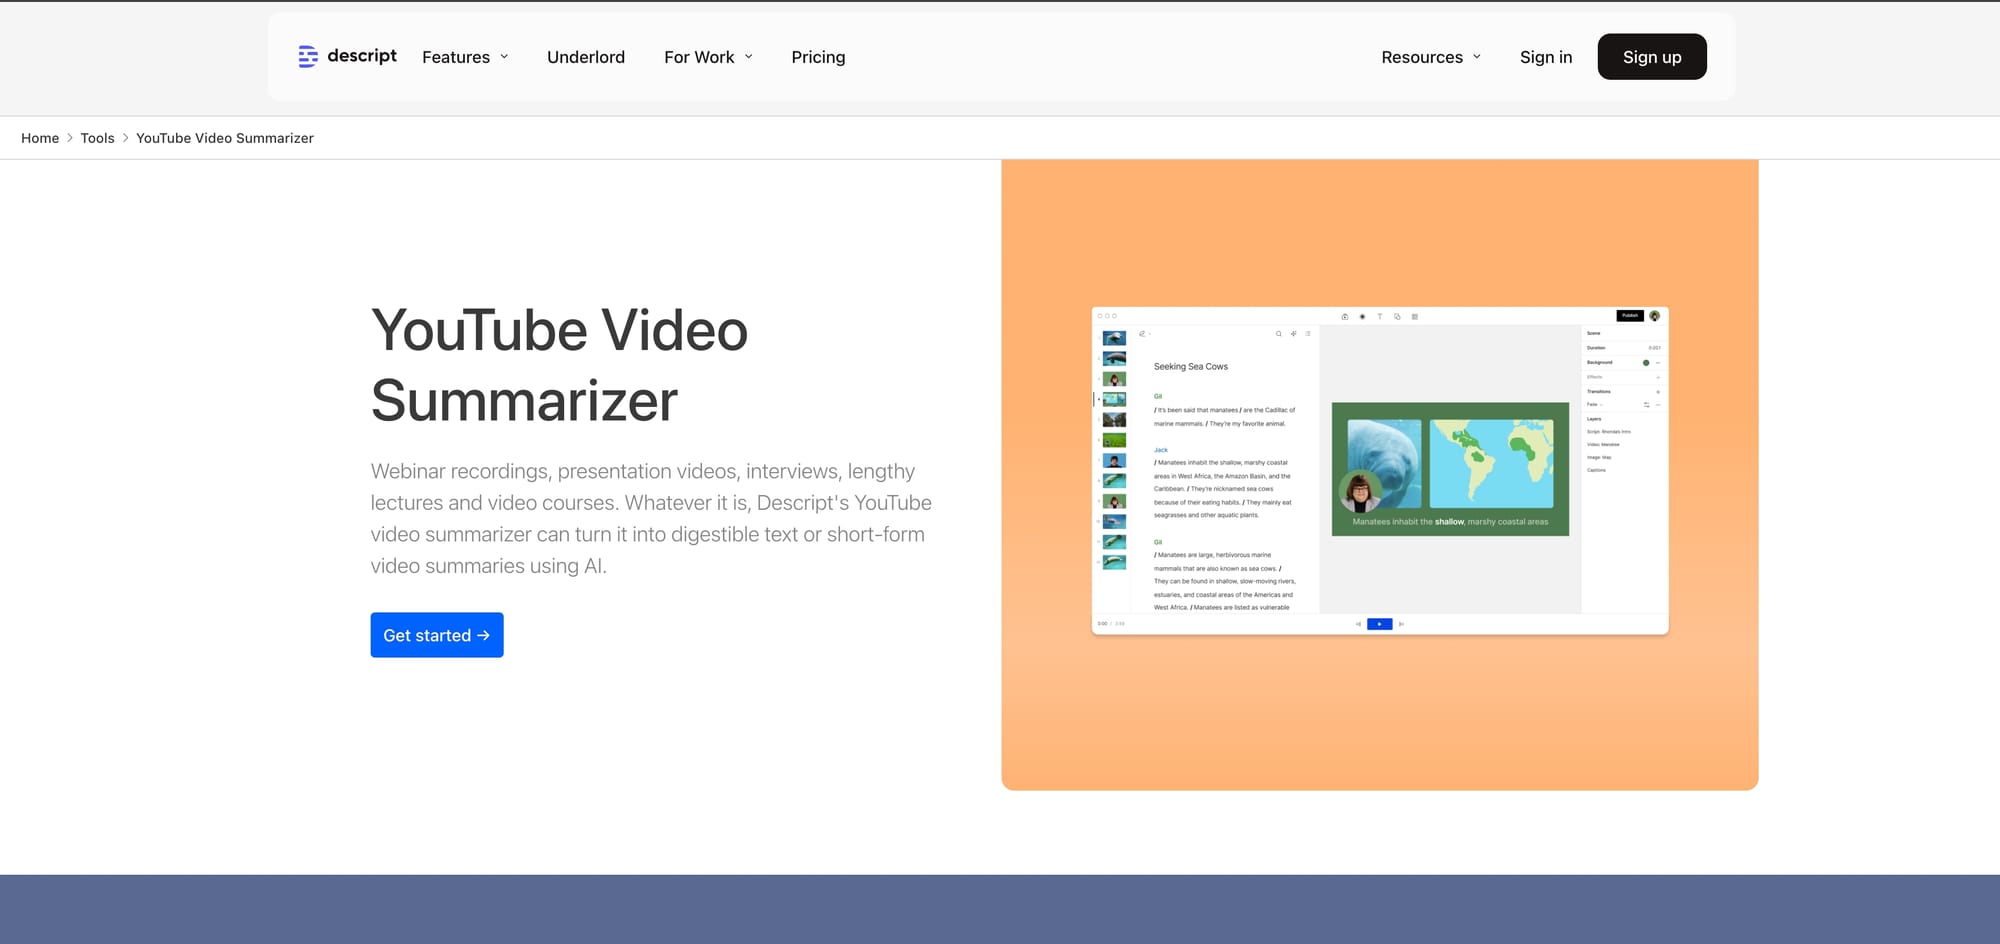Viewport: 2000px width, 944px height.
Task: Open the Underlord page
Action: (x=586, y=57)
